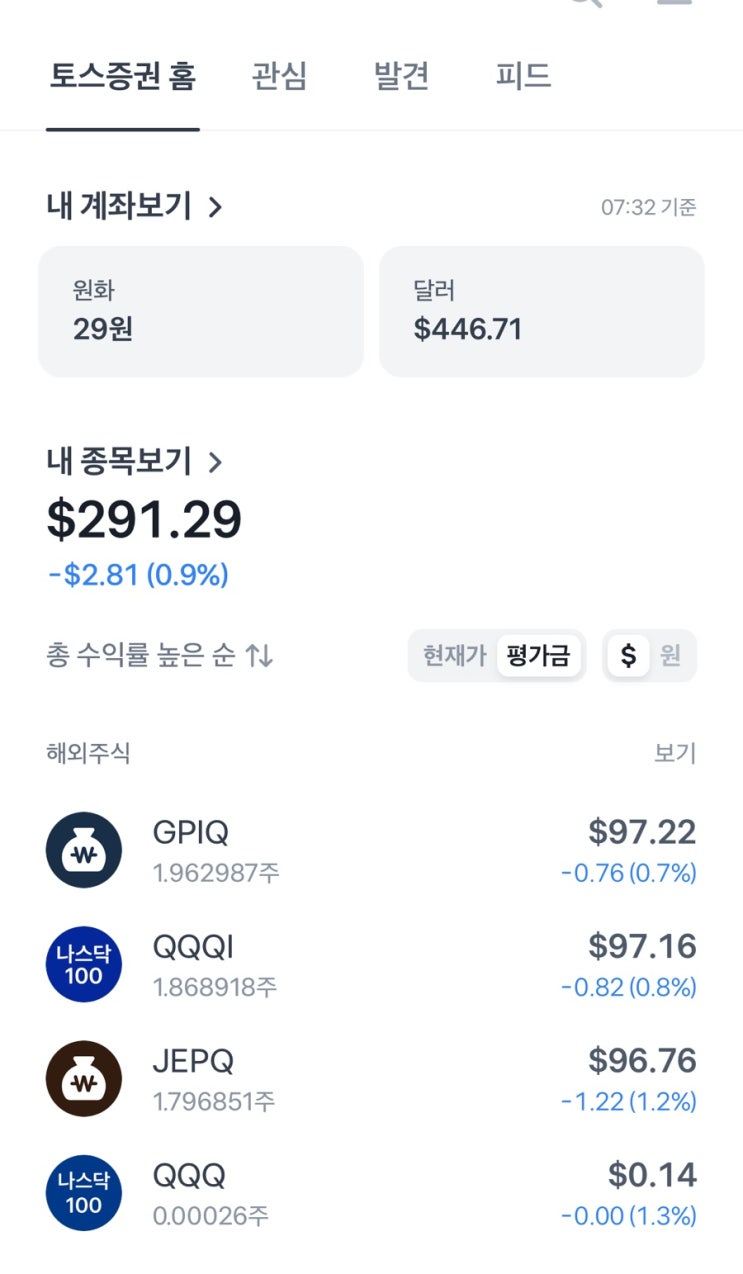Open the 원화 balance card
Image resolution: width=743 pixels, height=1274 pixels.
click(x=200, y=311)
